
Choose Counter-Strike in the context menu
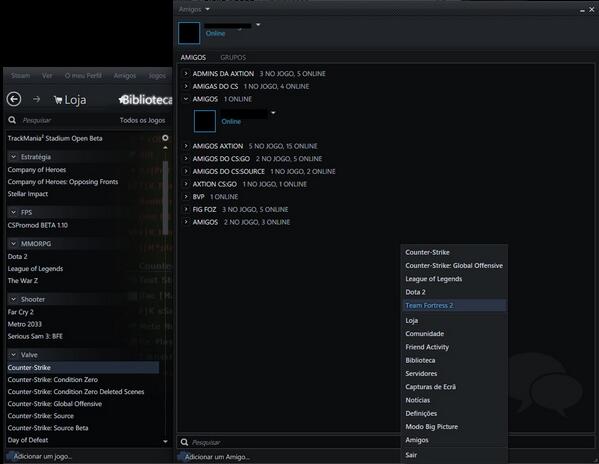(454, 252)
